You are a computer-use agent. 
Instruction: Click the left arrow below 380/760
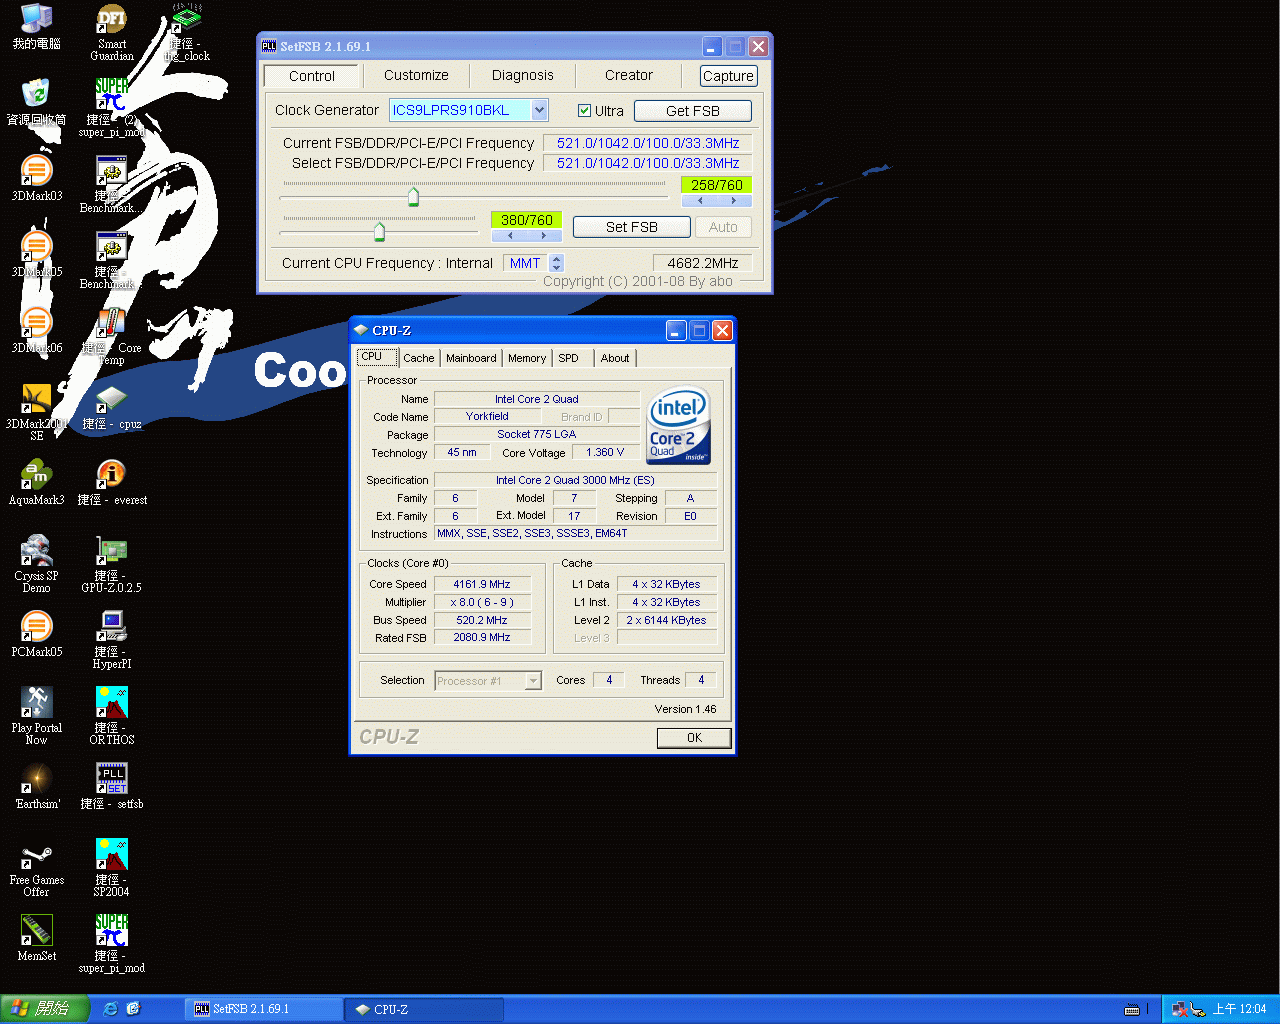click(x=510, y=236)
